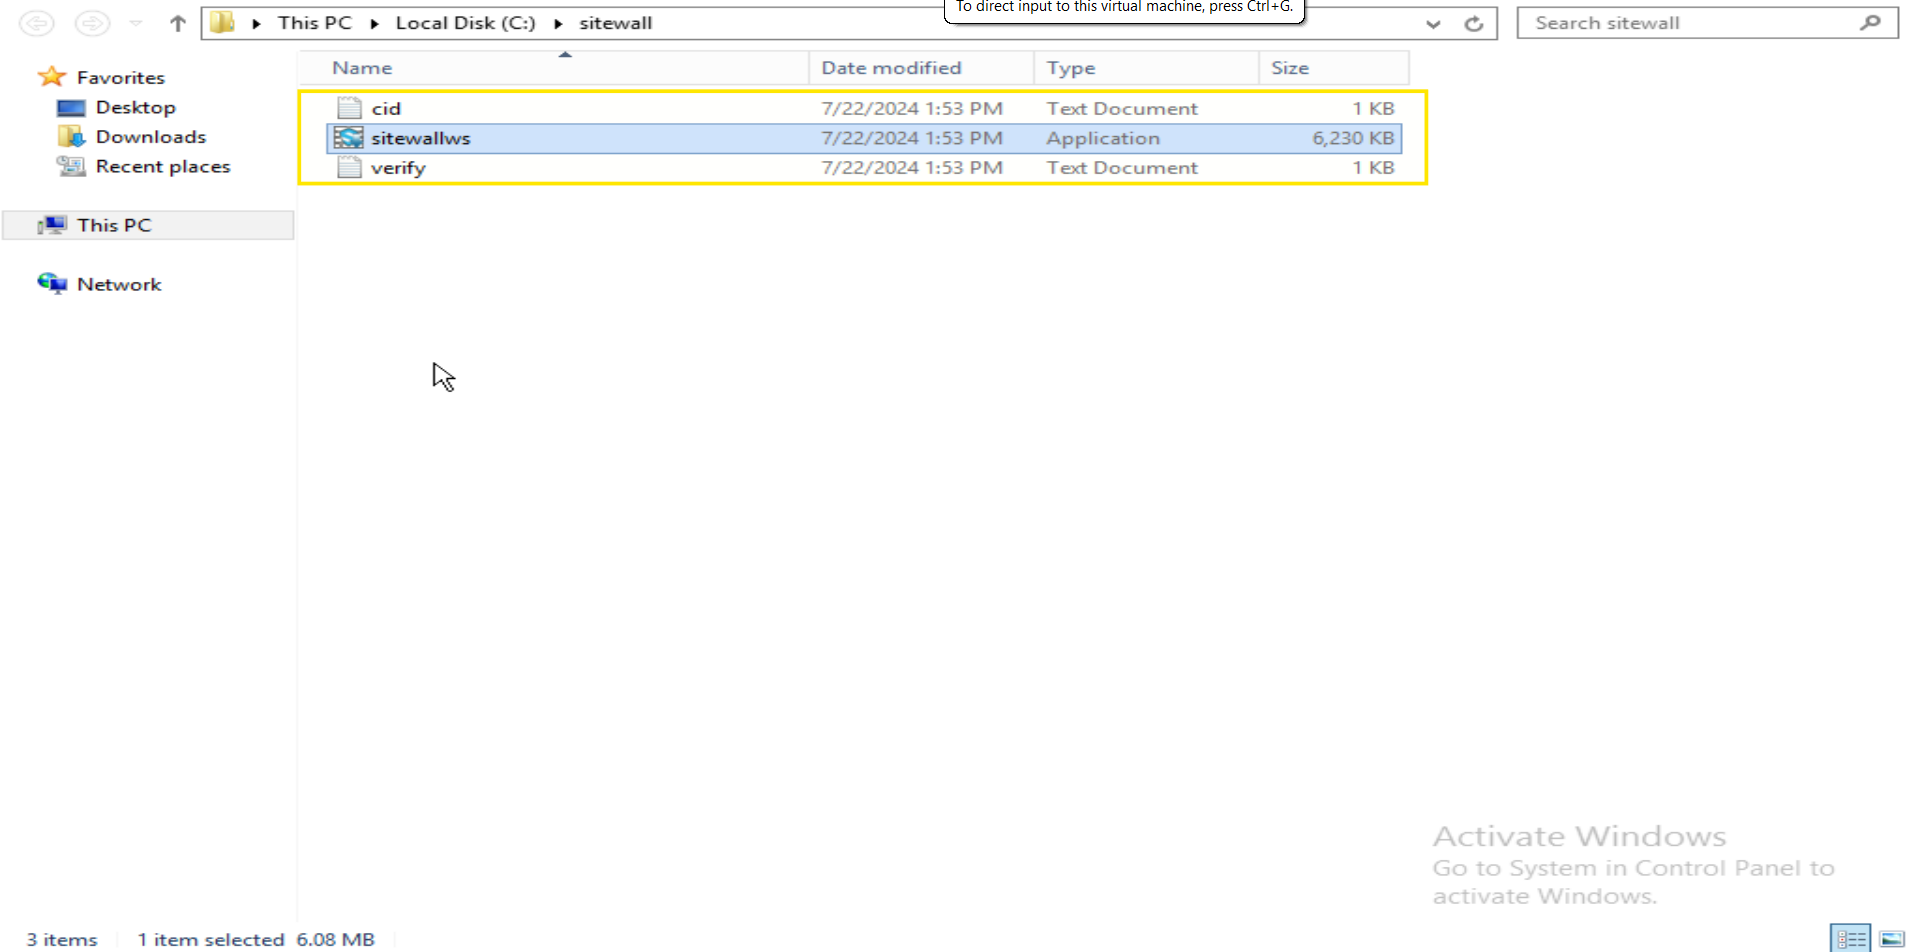This screenshot has width=1918, height=952.
Task: Click the 6,230 KB size value
Action: [x=1353, y=138]
